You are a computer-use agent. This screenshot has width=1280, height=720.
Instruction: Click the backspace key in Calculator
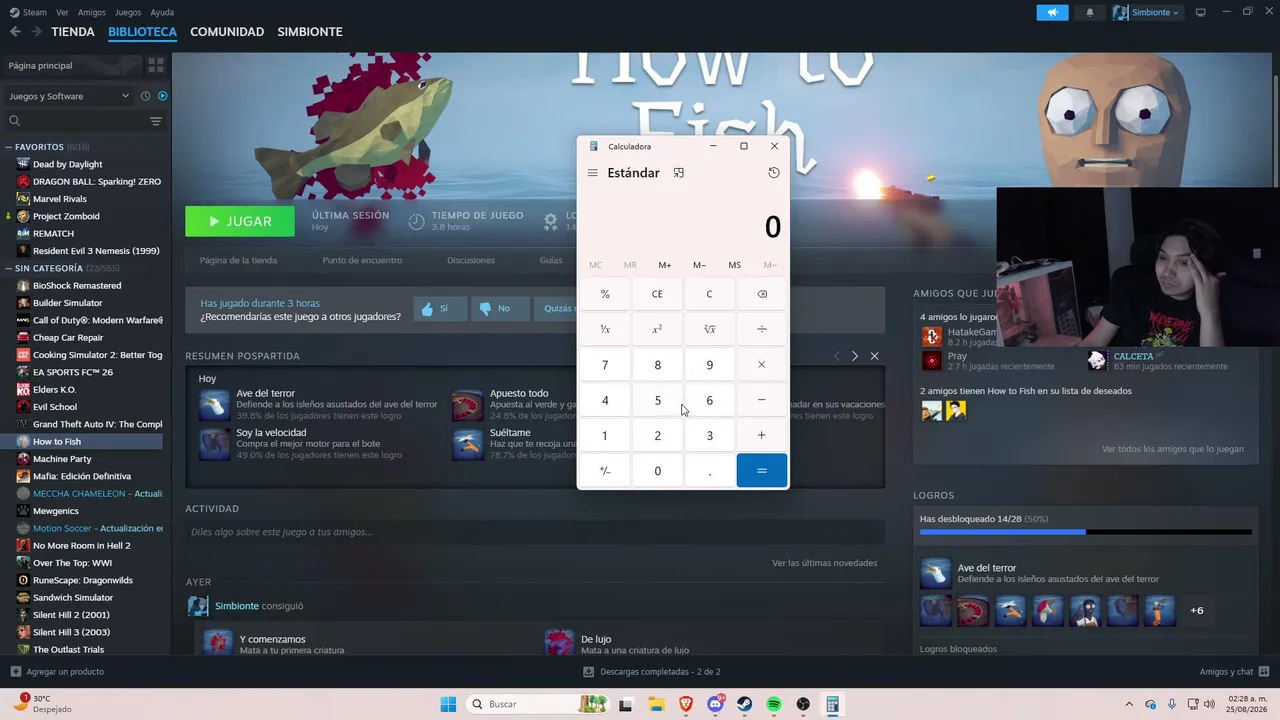point(762,294)
